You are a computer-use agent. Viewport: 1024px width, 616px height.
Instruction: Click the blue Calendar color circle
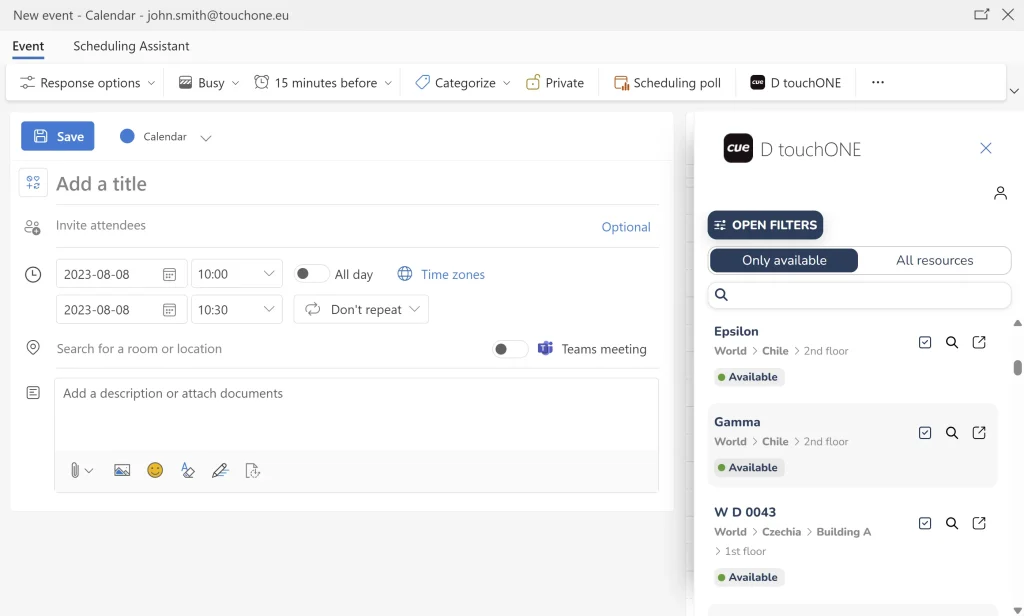[x=127, y=137]
